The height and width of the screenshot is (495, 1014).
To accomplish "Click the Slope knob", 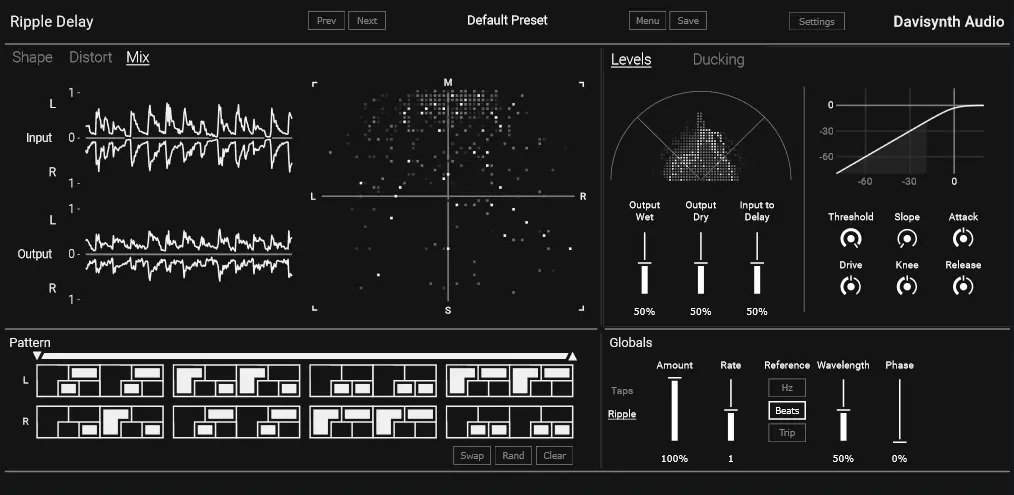I will pos(907,239).
